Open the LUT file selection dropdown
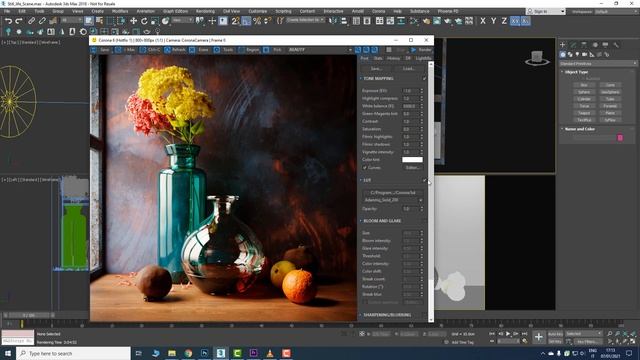The height and width of the screenshot is (360, 640). point(393,200)
